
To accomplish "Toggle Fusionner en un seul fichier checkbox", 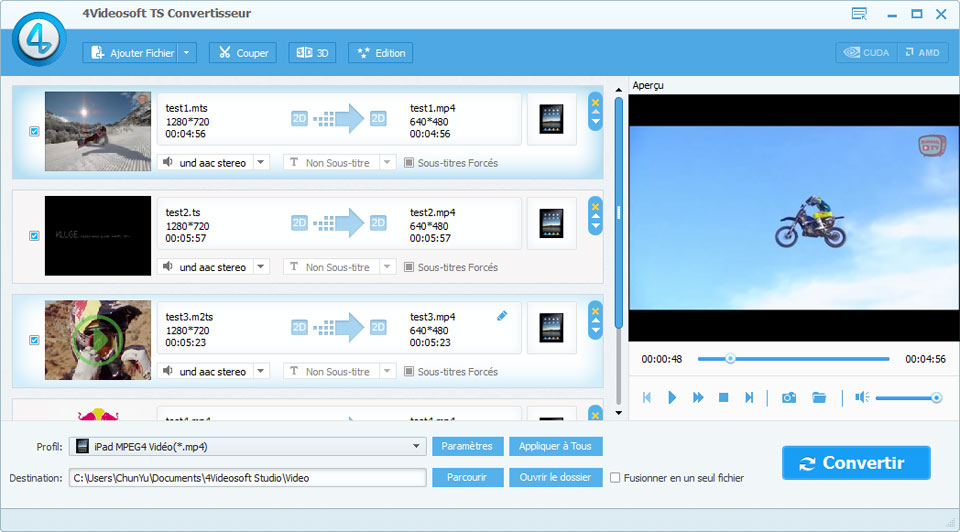I will tap(615, 478).
